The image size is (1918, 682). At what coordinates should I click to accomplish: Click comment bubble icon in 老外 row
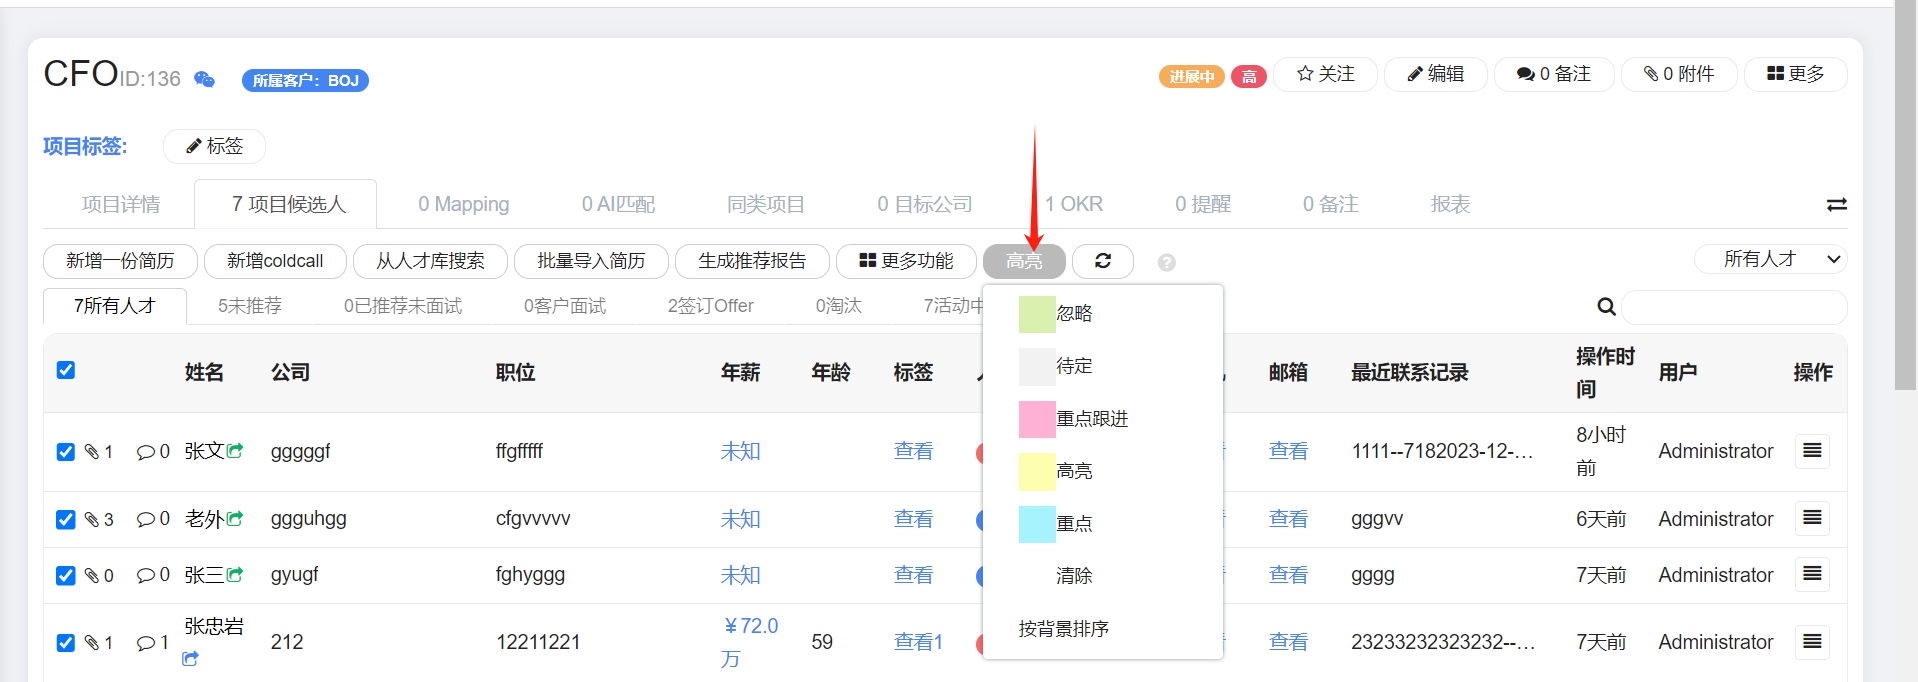click(x=146, y=520)
